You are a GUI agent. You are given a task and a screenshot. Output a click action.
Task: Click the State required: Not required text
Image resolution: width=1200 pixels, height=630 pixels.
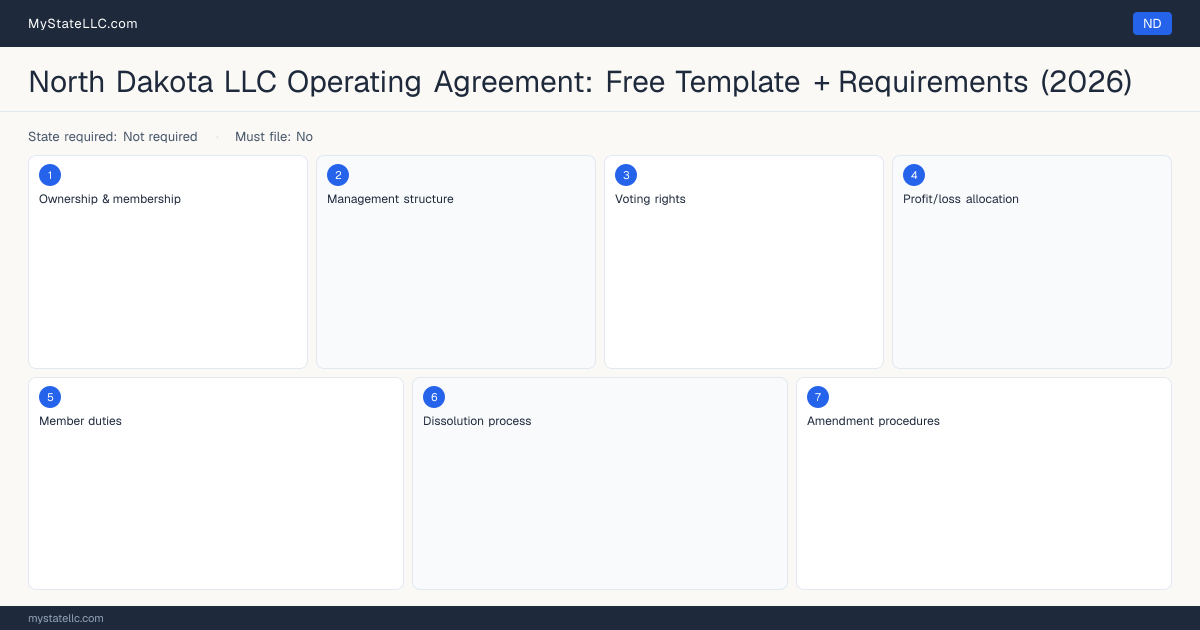click(x=113, y=137)
